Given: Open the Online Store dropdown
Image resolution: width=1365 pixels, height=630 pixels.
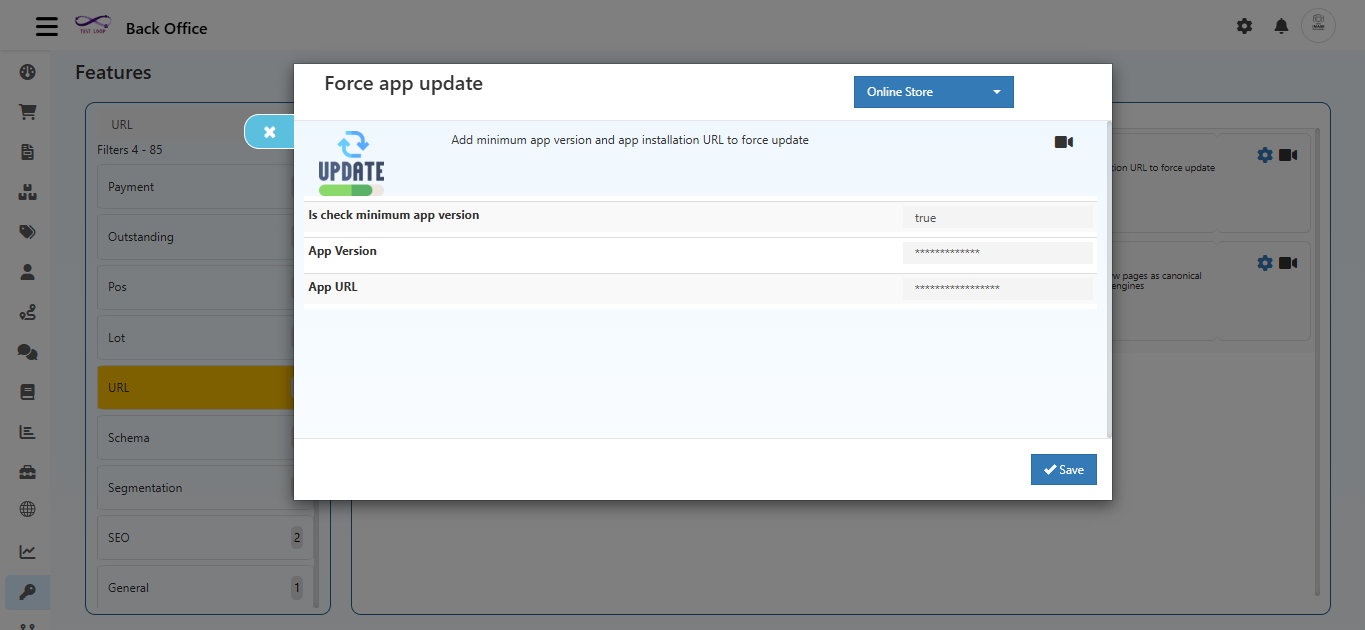Looking at the screenshot, I should click(932, 91).
